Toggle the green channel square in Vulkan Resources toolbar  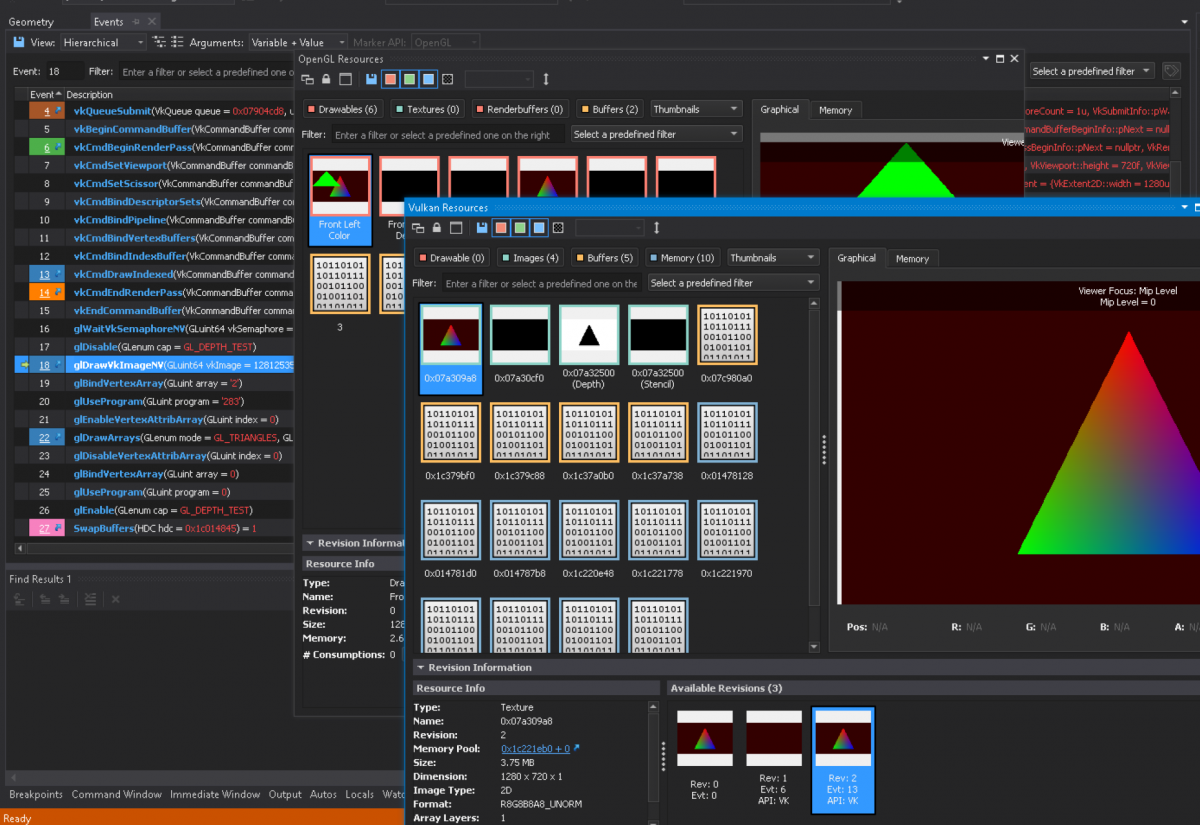(x=519, y=229)
